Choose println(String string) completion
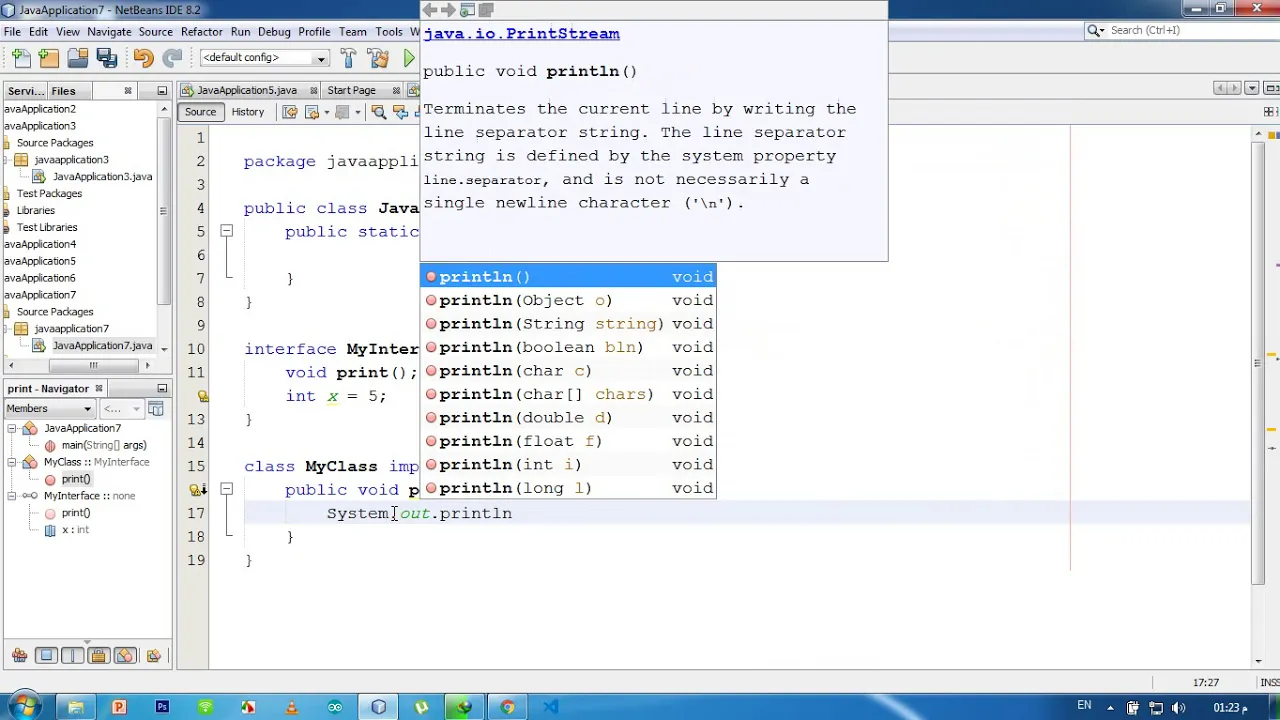The height and width of the screenshot is (720, 1280). 568,324
